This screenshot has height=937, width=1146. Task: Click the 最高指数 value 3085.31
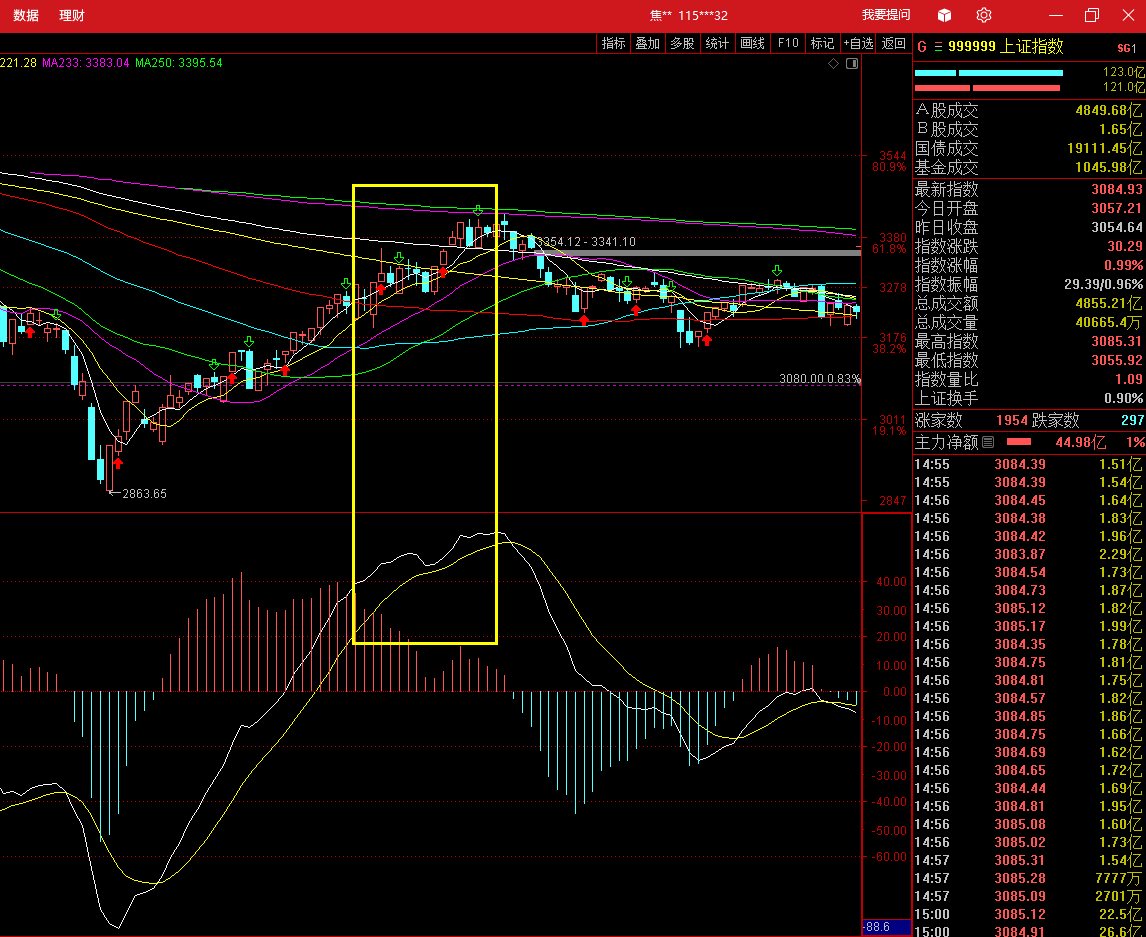coord(1116,342)
